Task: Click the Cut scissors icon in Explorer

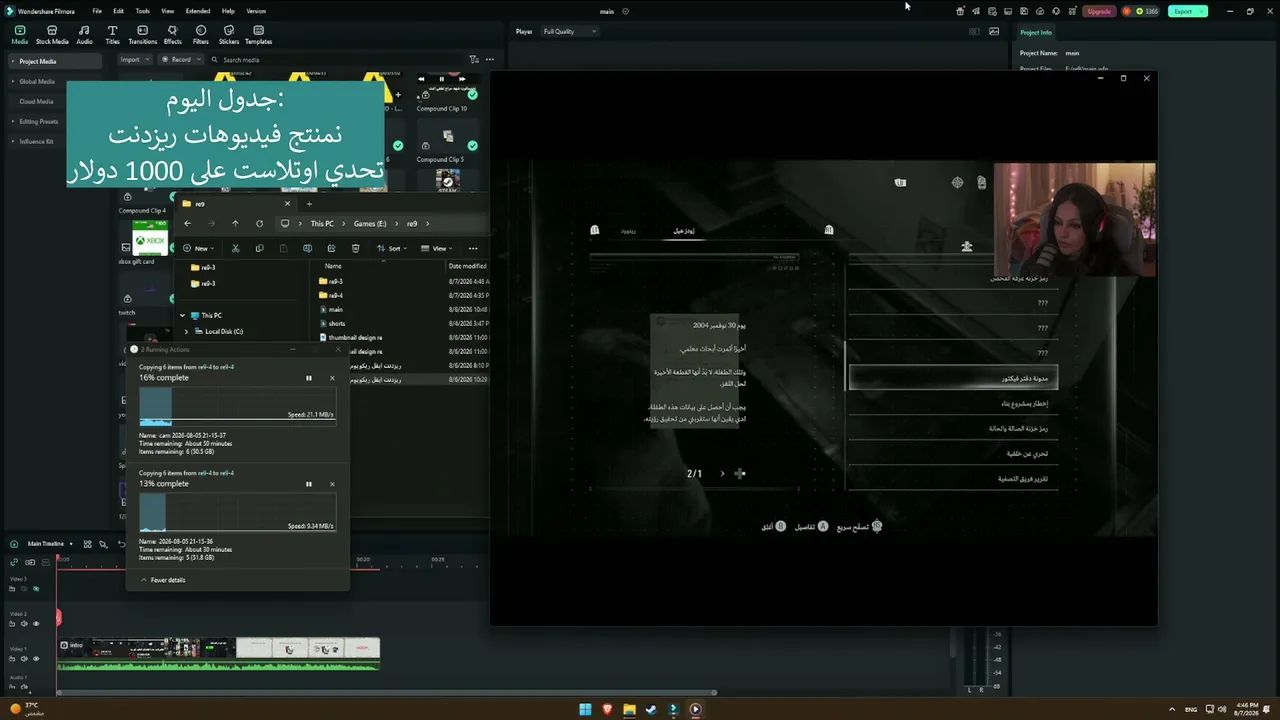Action: tap(235, 248)
